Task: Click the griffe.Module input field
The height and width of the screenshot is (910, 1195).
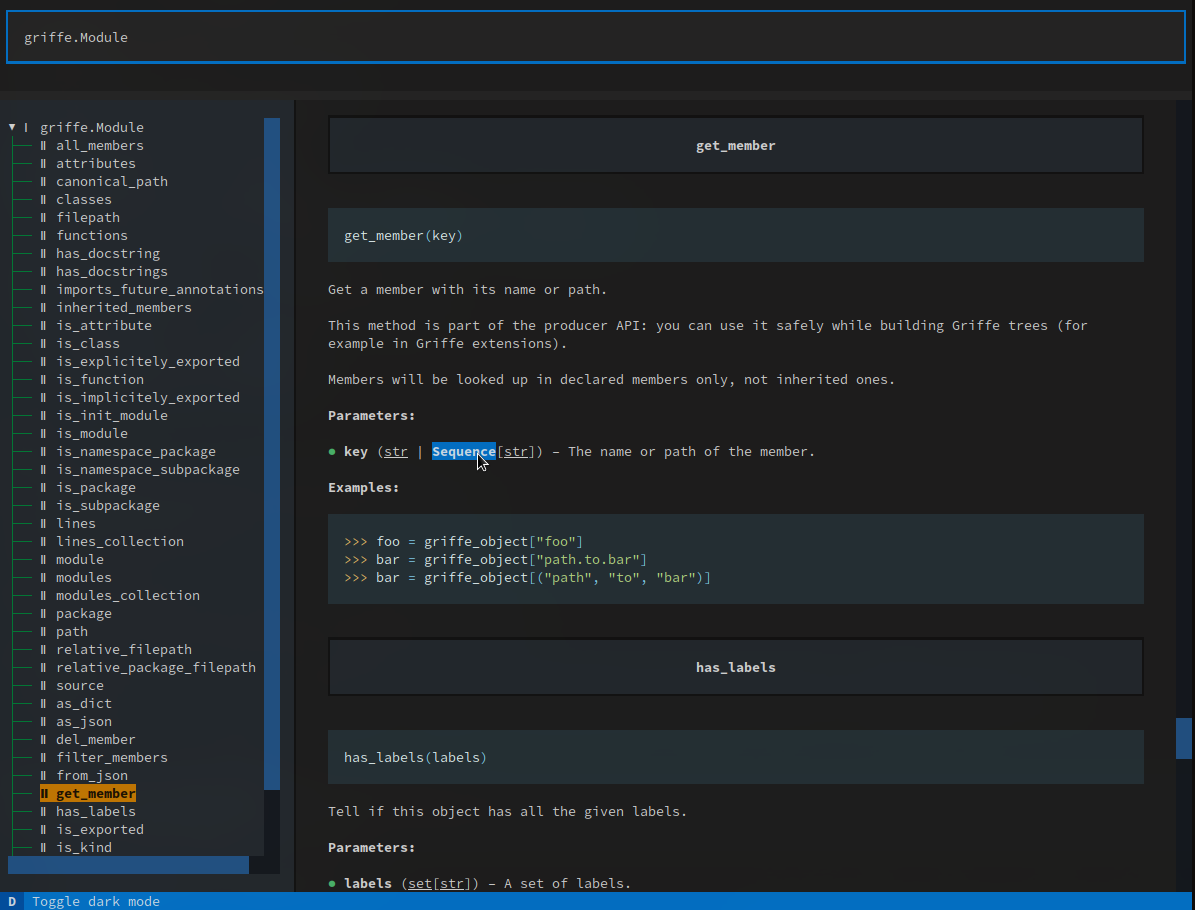Action: pyautogui.click(x=596, y=37)
